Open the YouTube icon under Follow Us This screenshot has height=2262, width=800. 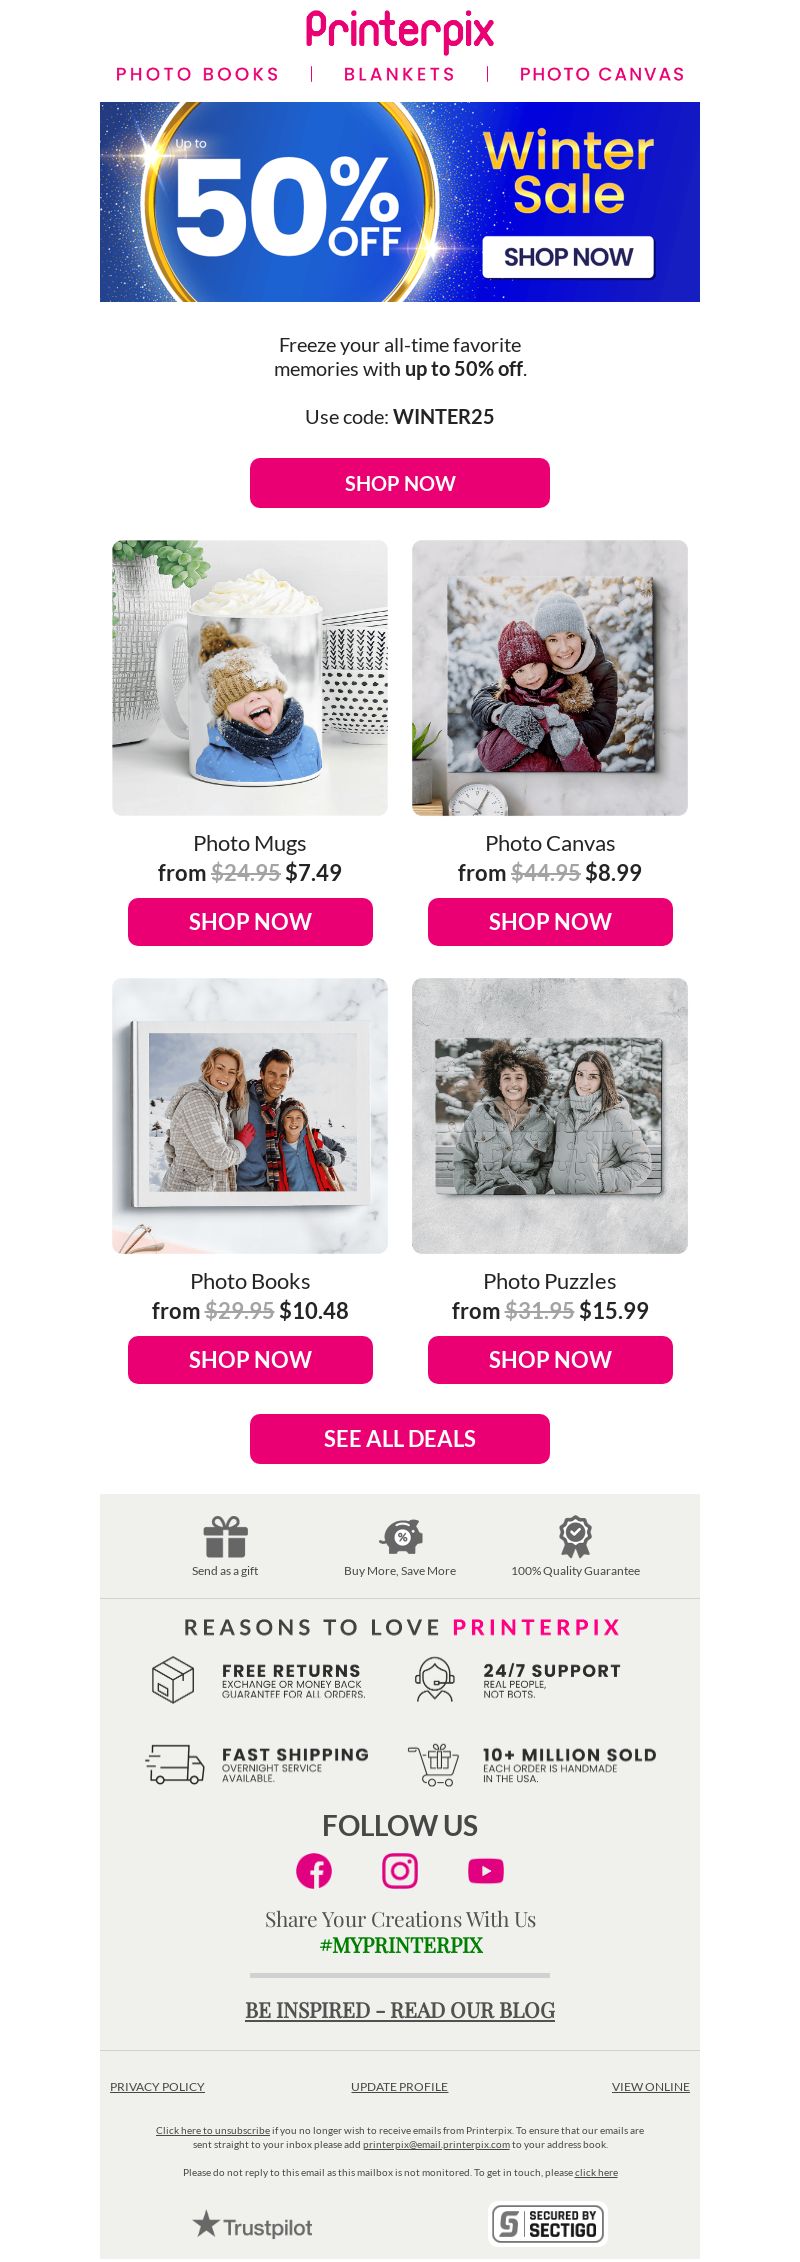(486, 1870)
